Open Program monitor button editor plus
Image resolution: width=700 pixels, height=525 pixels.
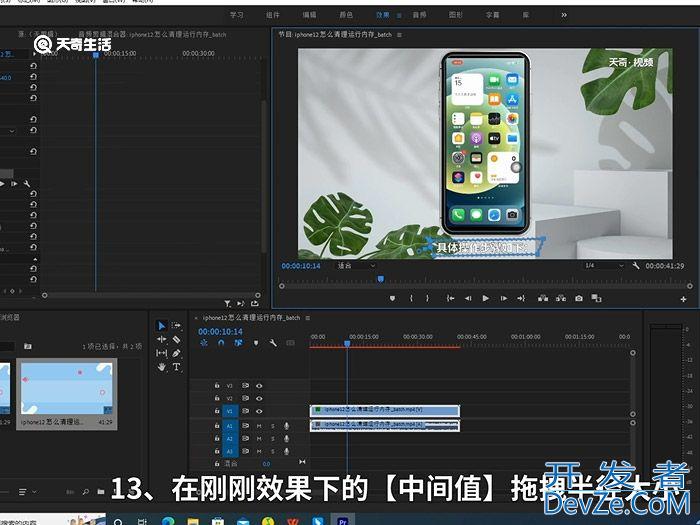coord(683,299)
